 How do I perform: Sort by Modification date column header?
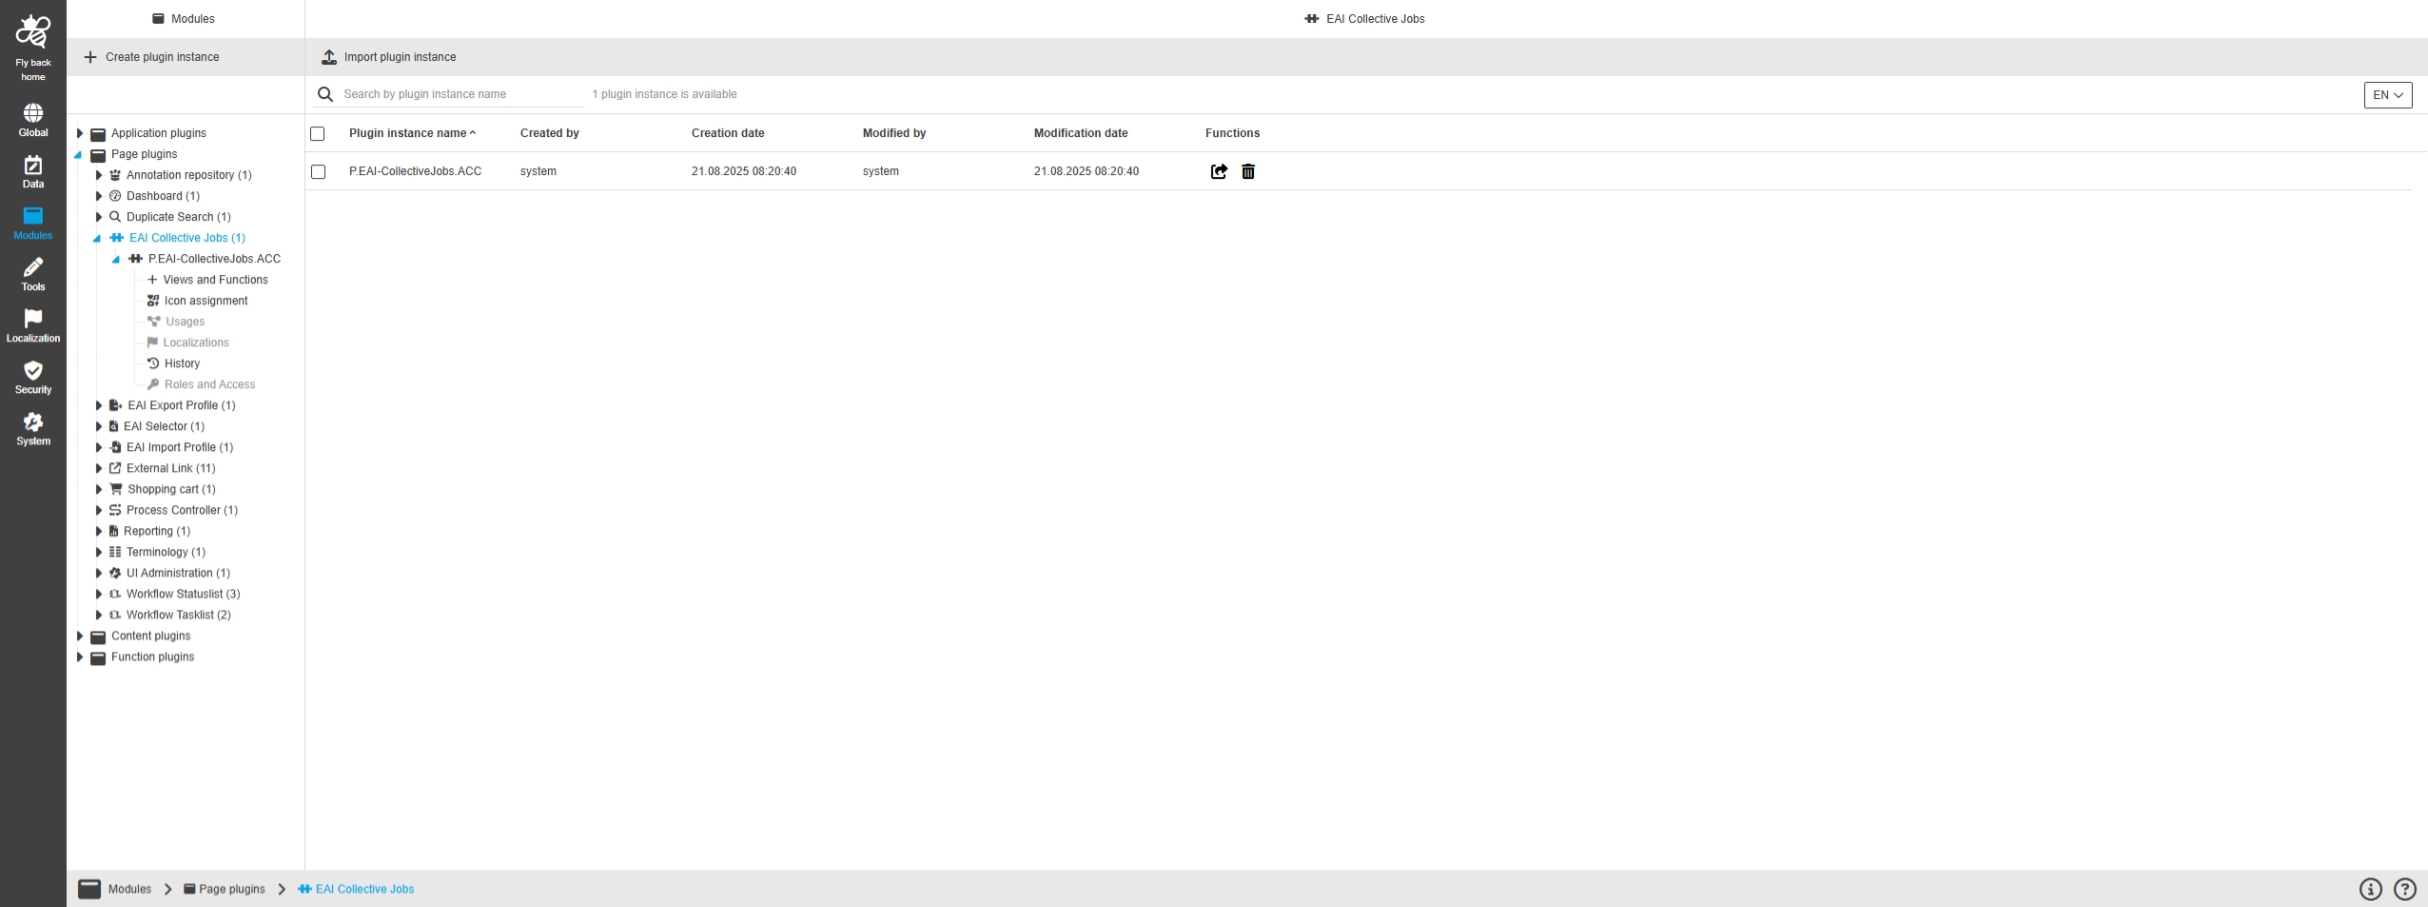1080,133
